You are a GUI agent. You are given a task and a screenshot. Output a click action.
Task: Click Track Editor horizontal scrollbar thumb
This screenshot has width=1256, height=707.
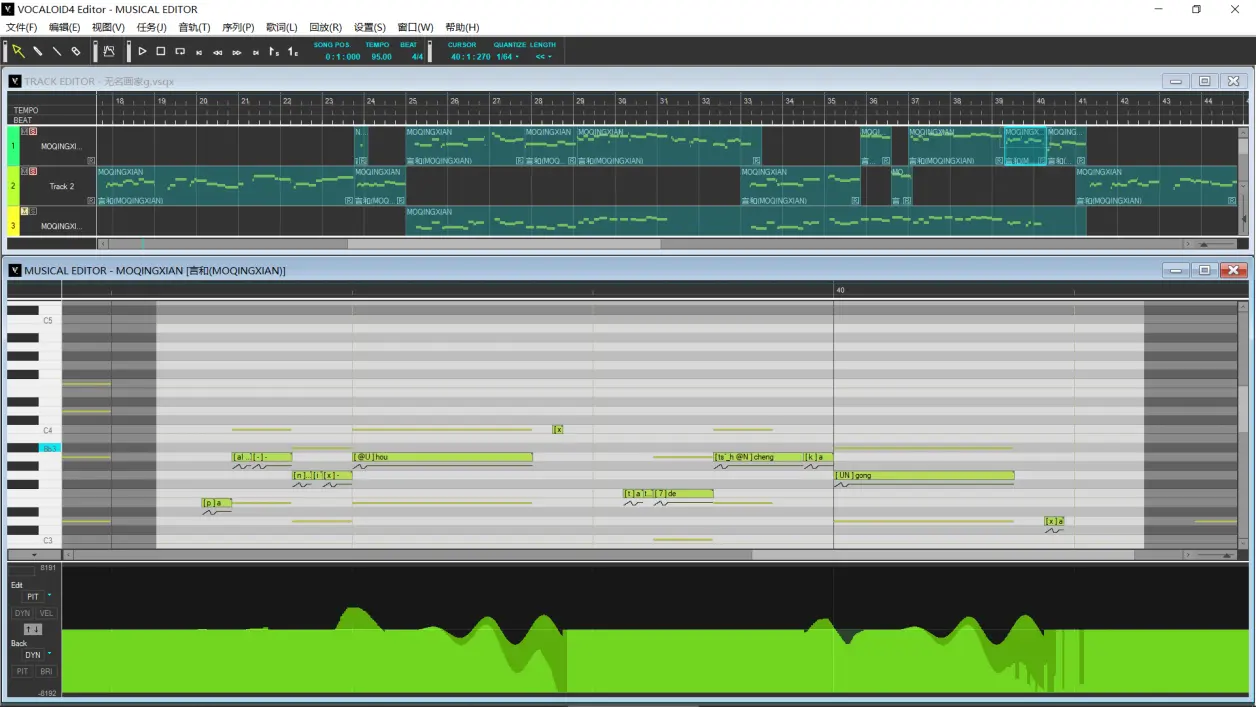(x=504, y=243)
